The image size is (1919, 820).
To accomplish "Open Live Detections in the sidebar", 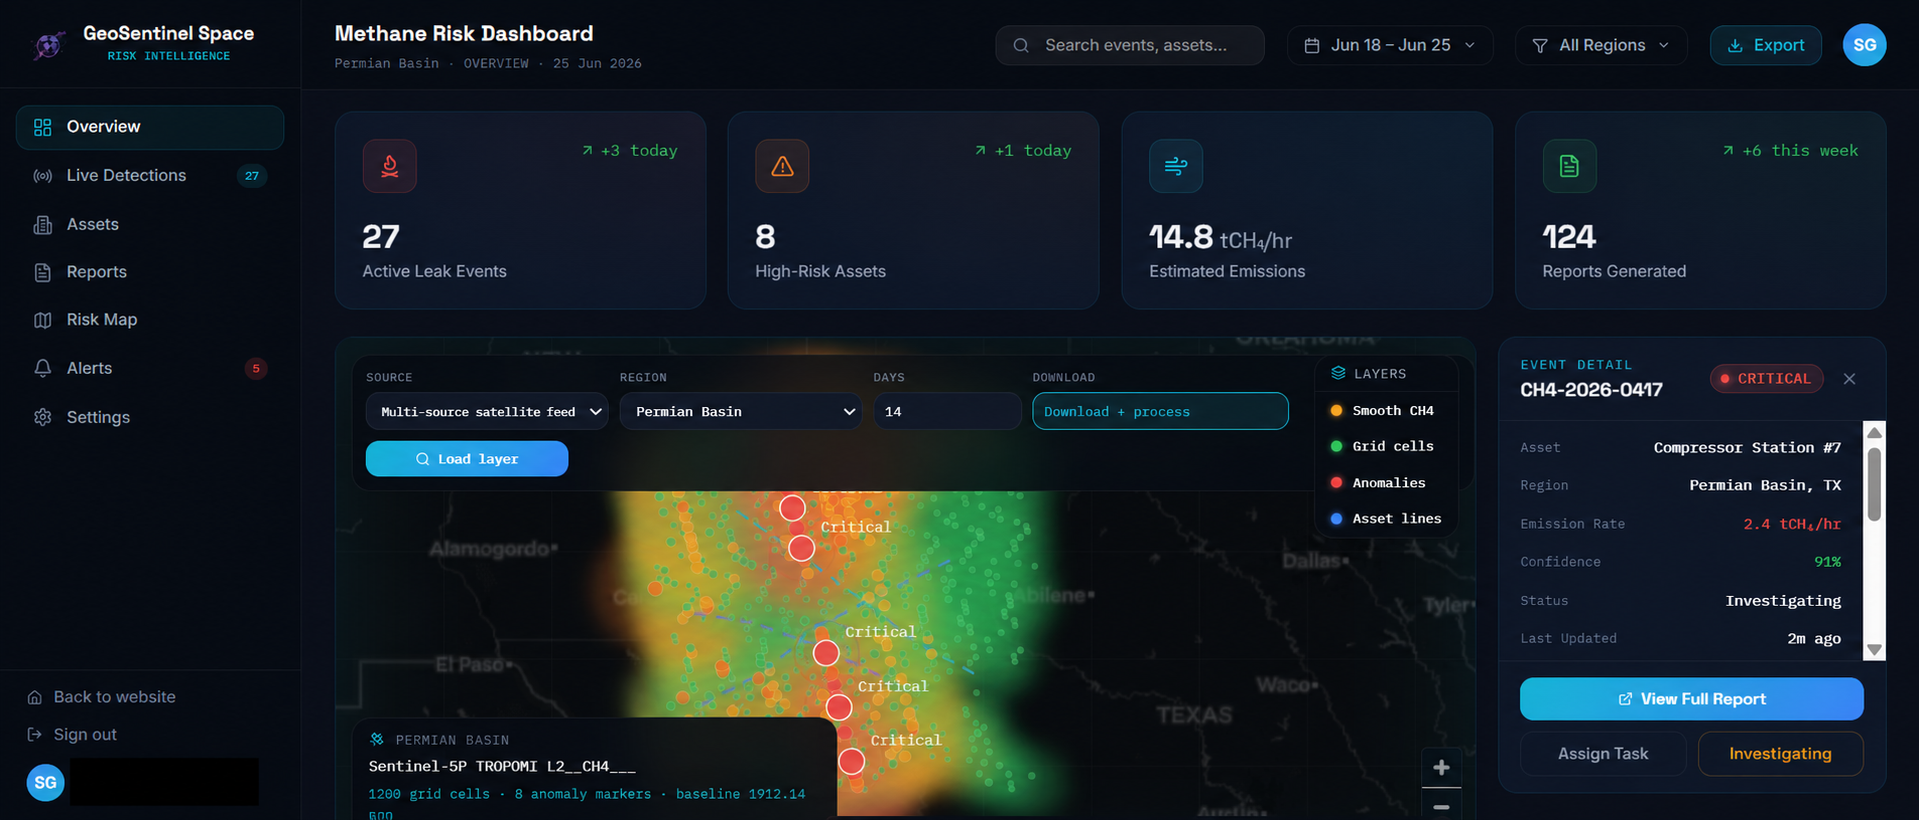I will (x=150, y=175).
